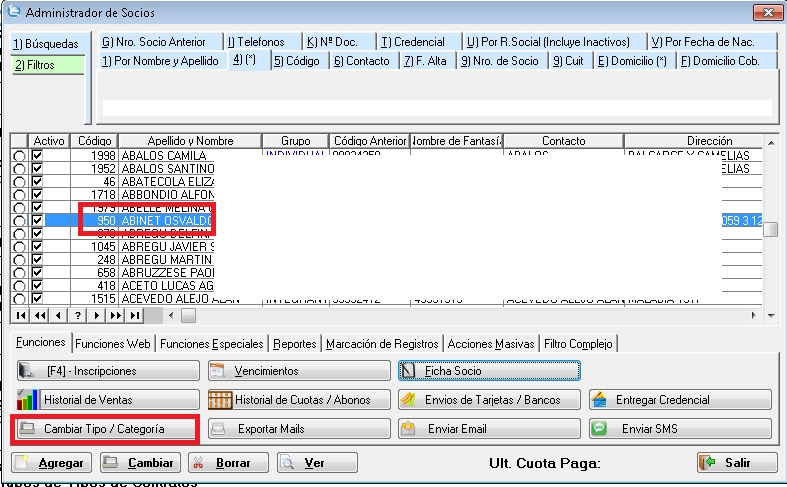Open the Acciones Masivas tab
The width and height of the screenshot is (787, 487).
491,344
